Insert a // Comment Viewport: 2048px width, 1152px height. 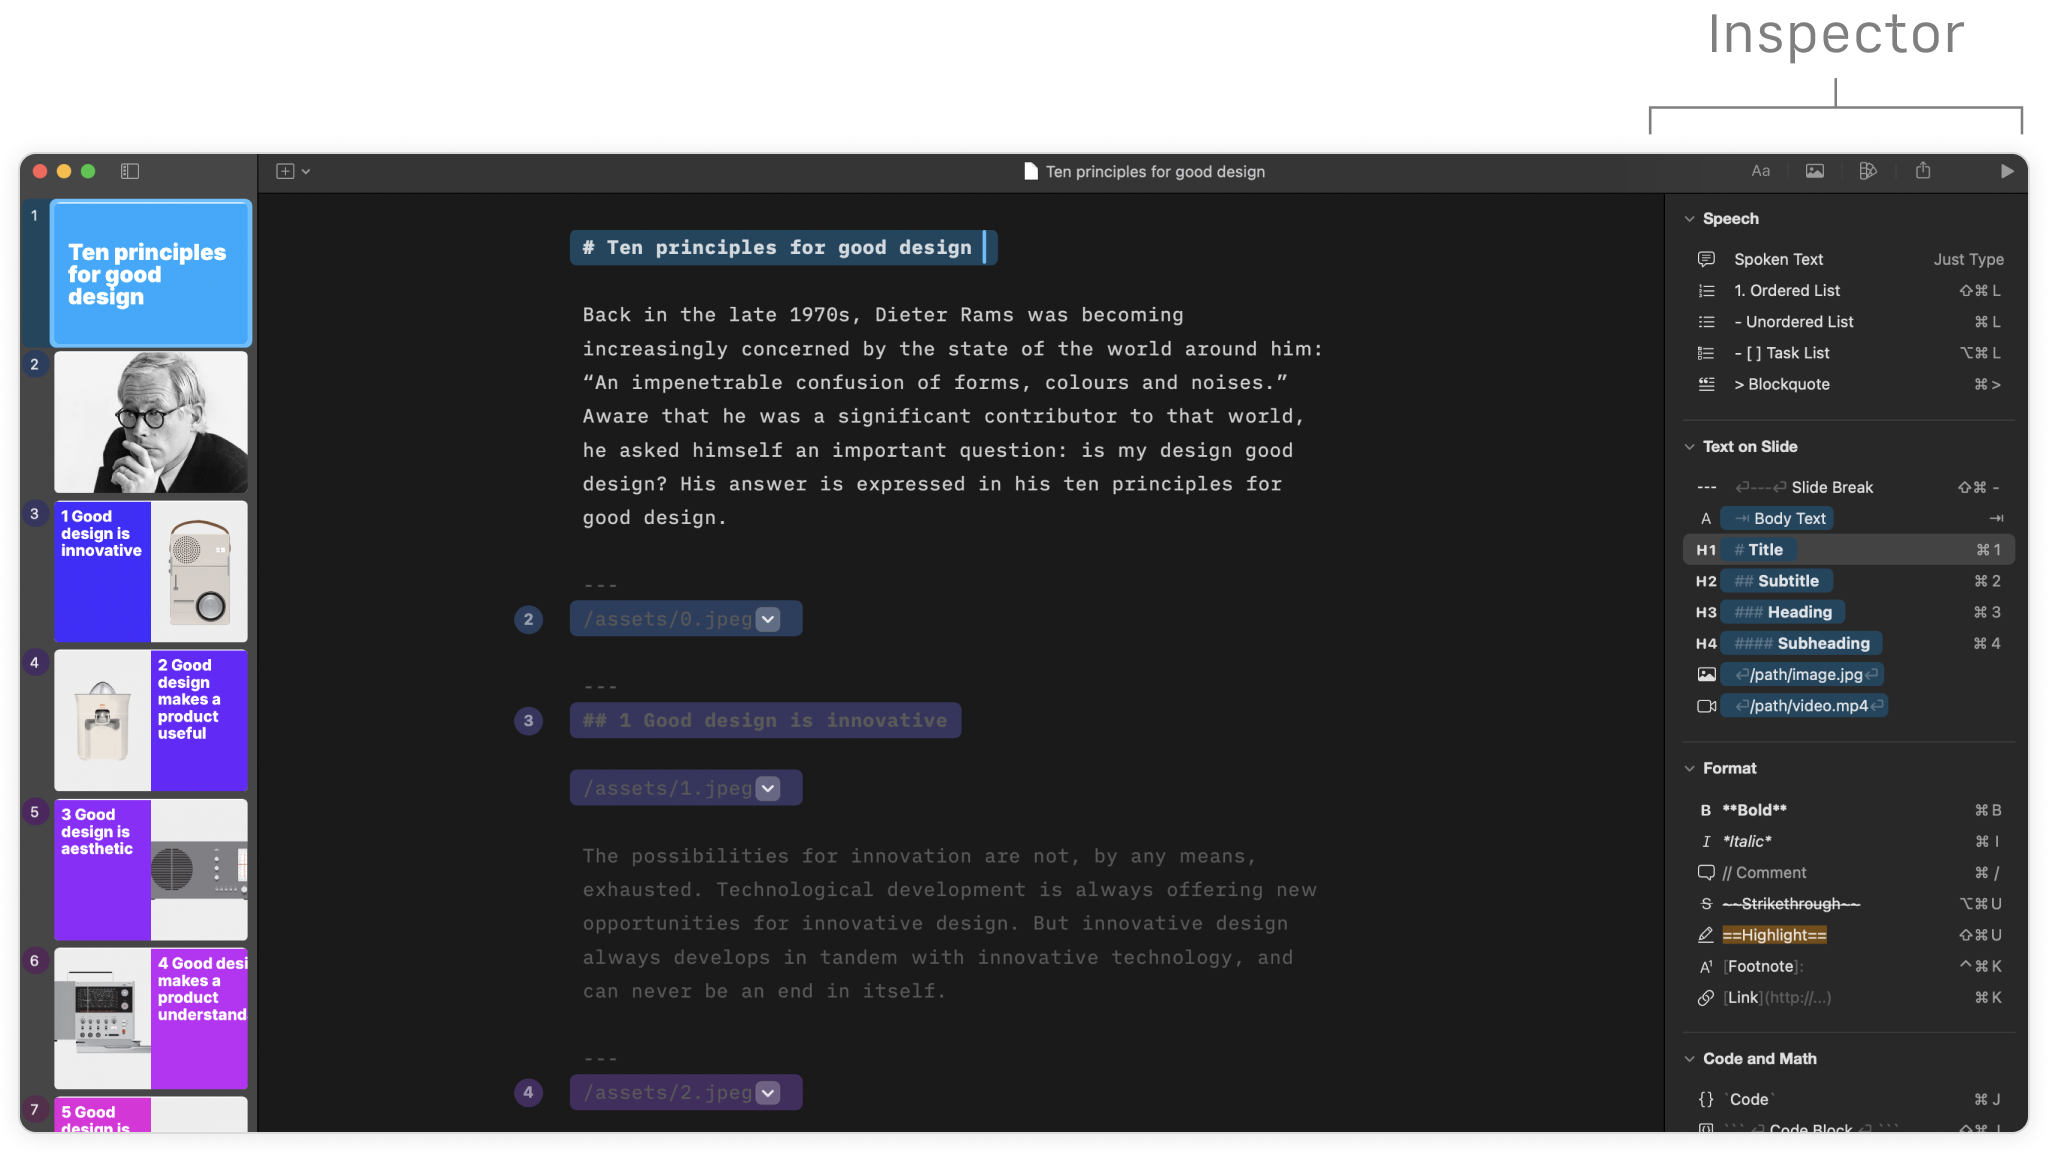pyautogui.click(x=1849, y=873)
